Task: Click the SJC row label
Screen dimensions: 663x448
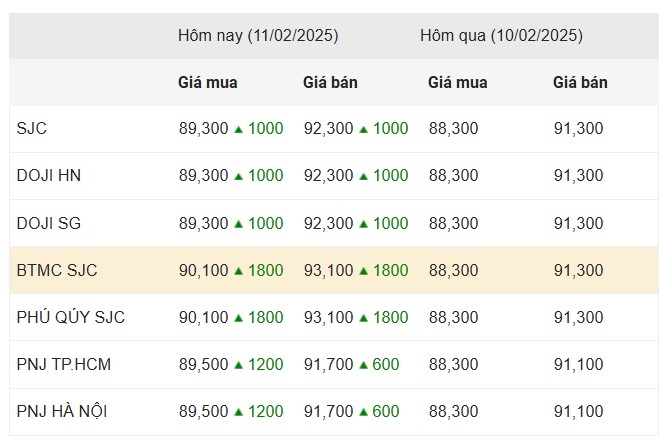Action: pyautogui.click(x=32, y=129)
